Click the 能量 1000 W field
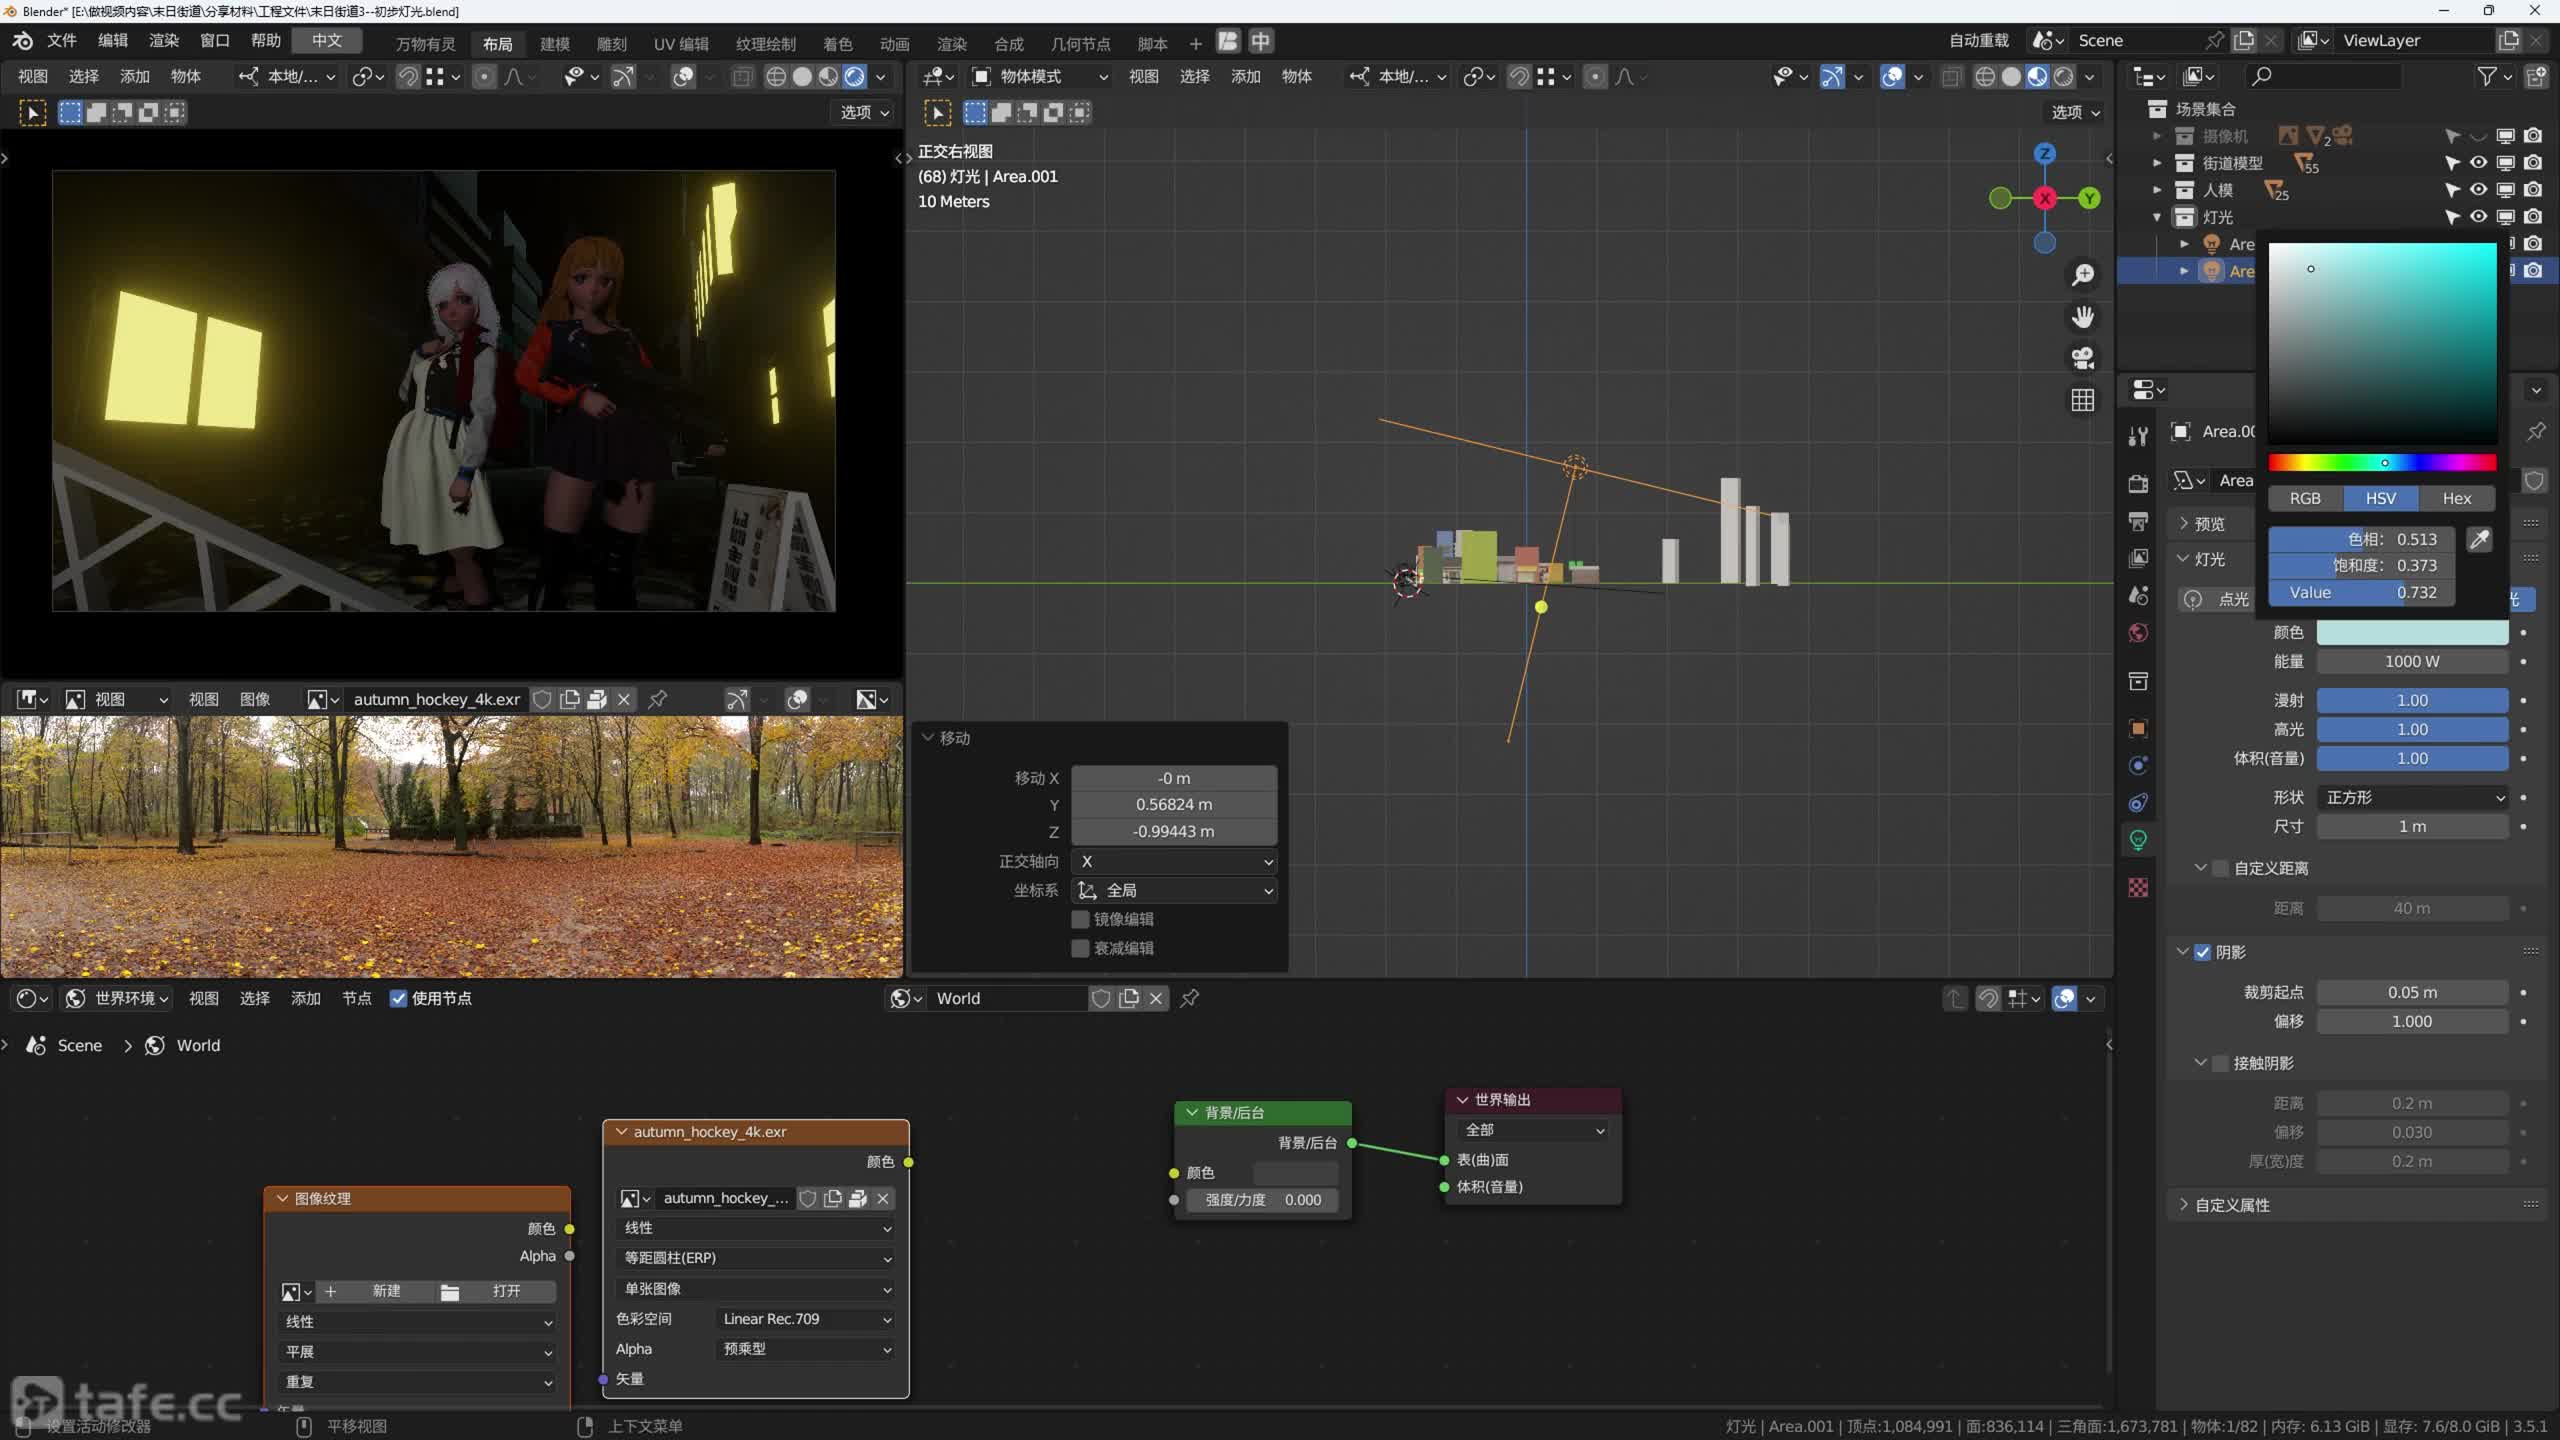This screenshot has height=1440, width=2560. pyautogui.click(x=2412, y=661)
